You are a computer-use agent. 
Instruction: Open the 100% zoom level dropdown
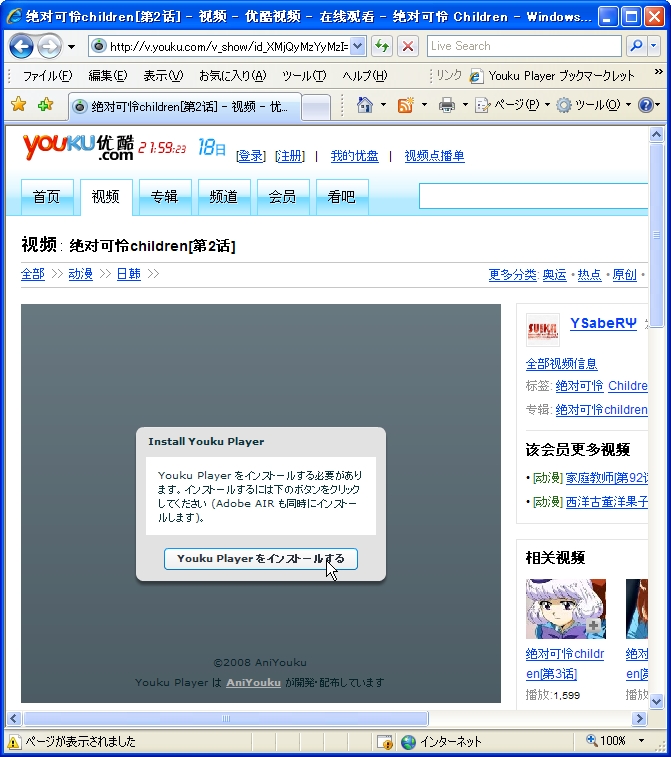(x=642, y=741)
